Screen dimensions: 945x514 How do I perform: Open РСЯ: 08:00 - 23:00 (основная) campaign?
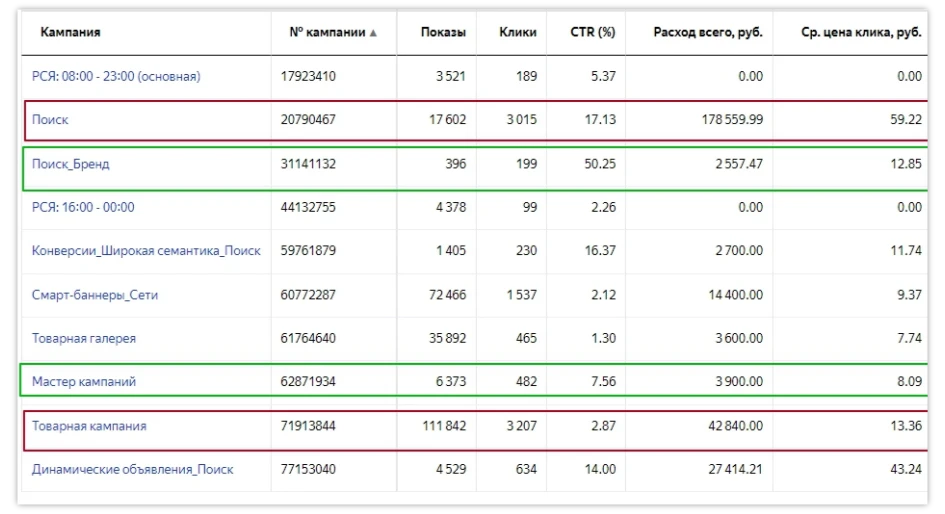[x=116, y=76]
